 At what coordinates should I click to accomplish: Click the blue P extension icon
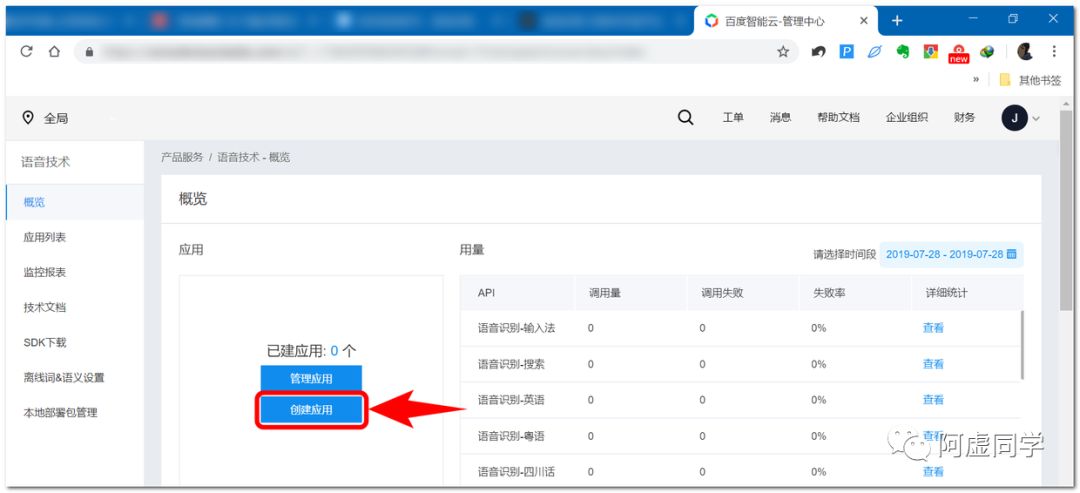pos(847,52)
